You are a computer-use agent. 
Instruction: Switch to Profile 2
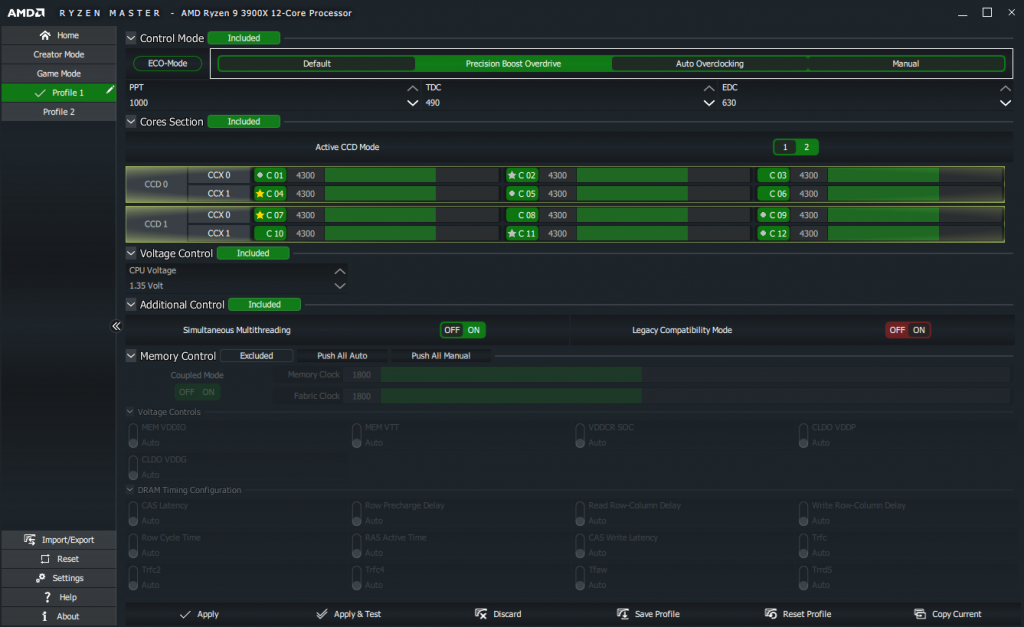pyautogui.click(x=59, y=112)
